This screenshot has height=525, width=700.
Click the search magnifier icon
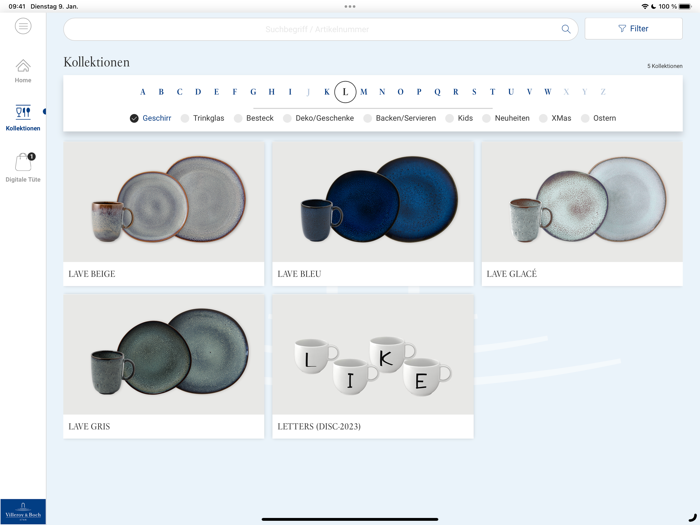click(x=566, y=29)
